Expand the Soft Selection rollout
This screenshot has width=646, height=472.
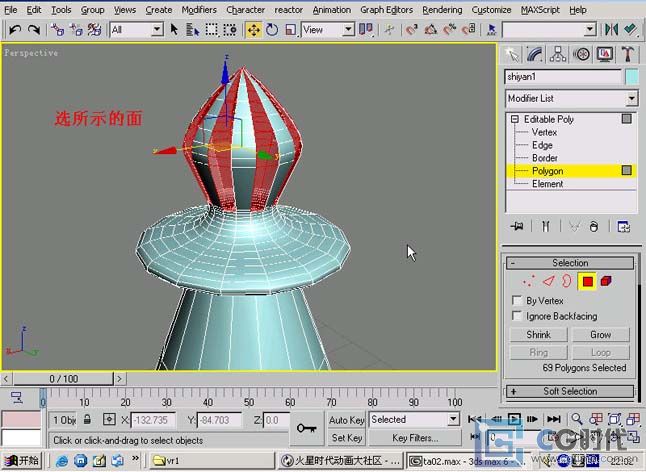point(570,391)
